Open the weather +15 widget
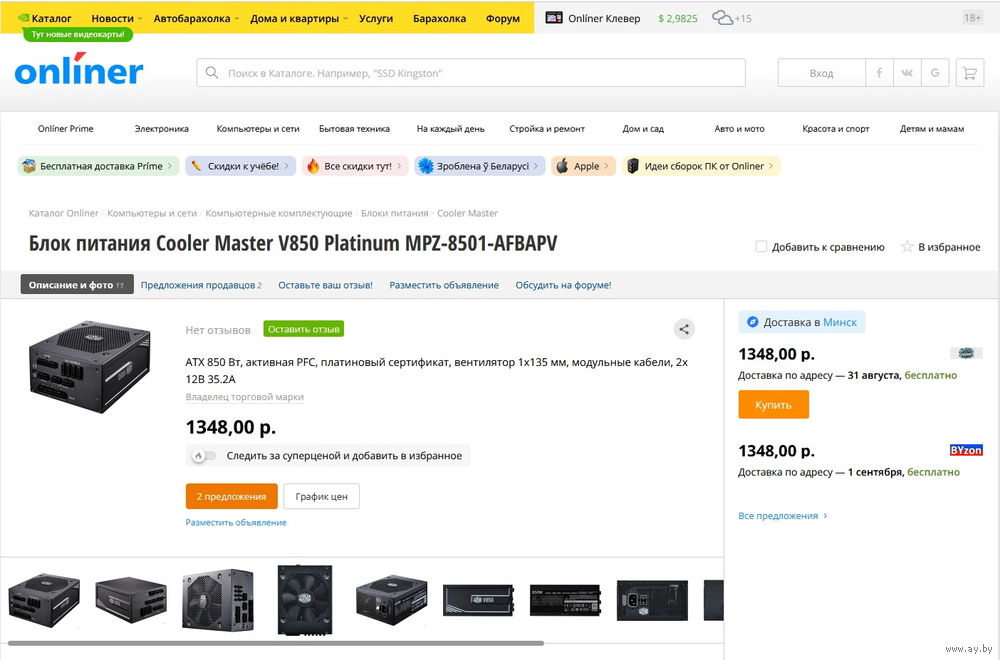Screen dimensions: 1000x660 point(732,18)
